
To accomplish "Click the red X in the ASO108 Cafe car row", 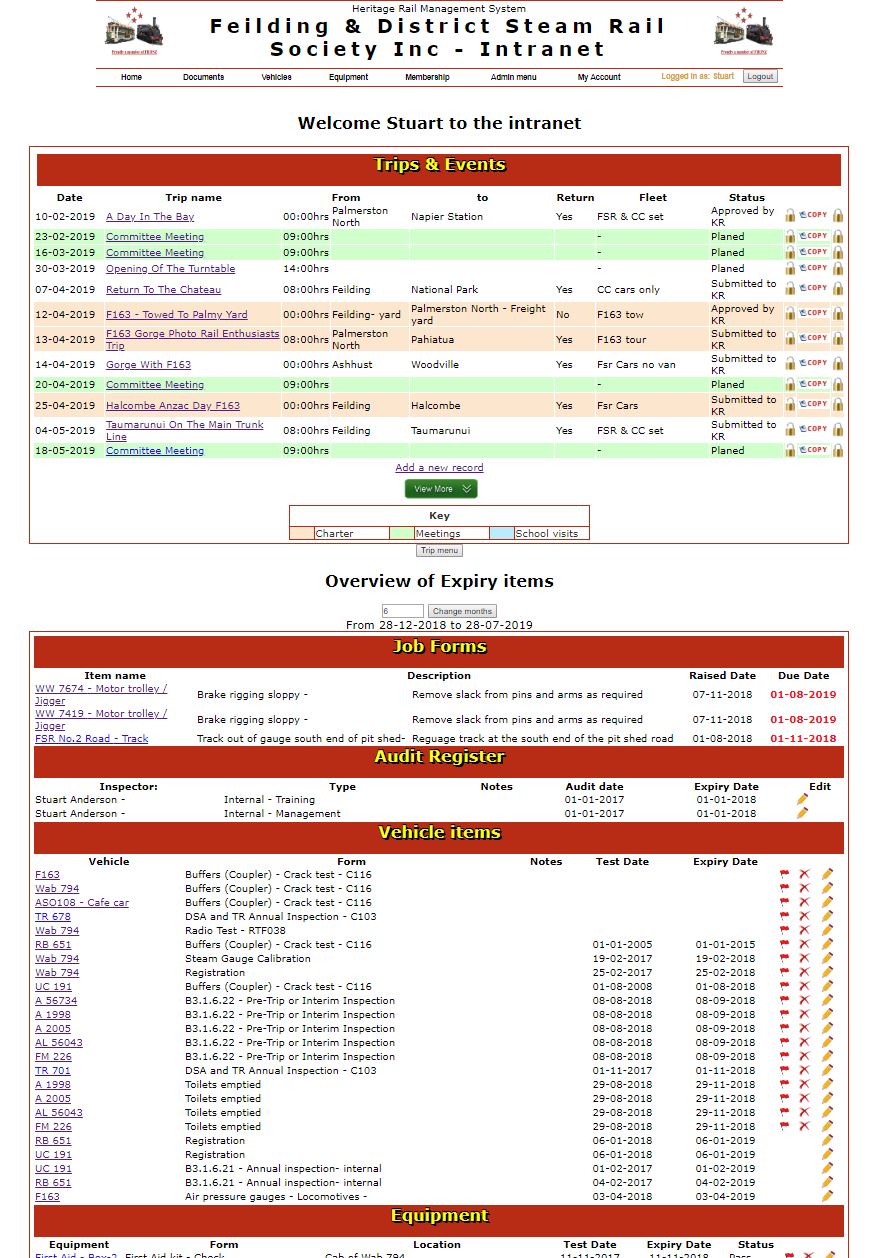I will click(x=805, y=902).
